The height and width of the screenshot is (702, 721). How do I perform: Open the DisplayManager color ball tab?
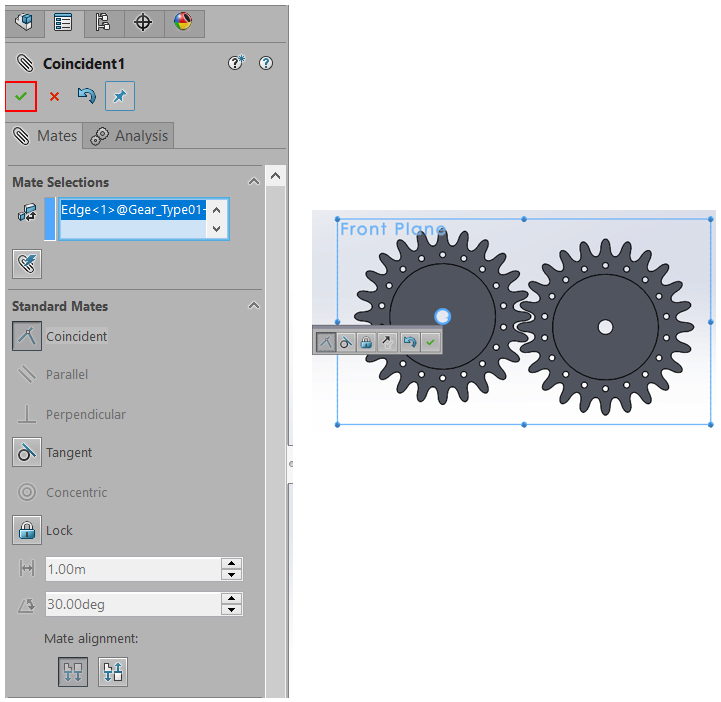click(183, 22)
